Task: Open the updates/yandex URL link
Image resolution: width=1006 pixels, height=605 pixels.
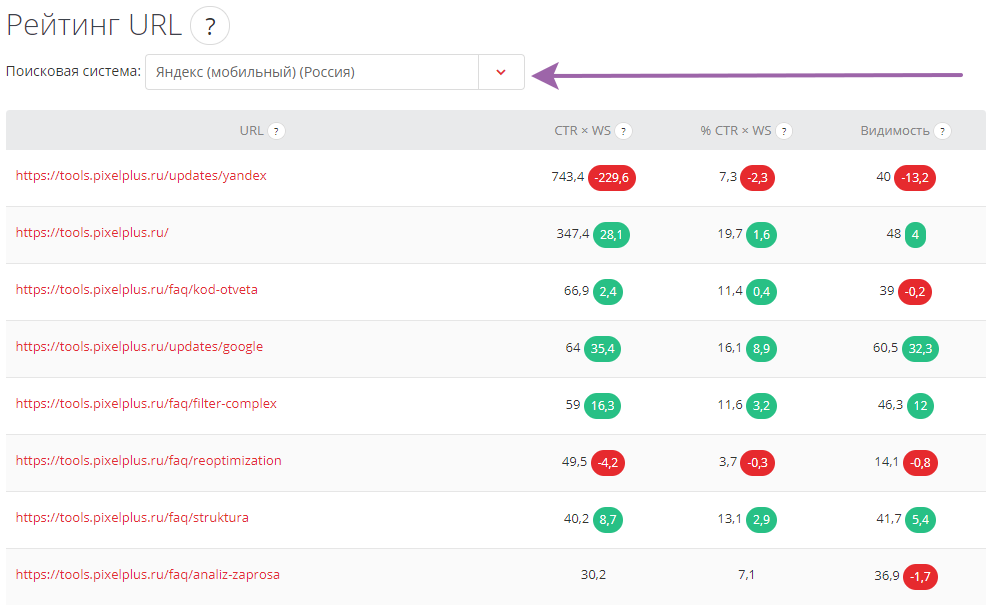Action: (141, 175)
